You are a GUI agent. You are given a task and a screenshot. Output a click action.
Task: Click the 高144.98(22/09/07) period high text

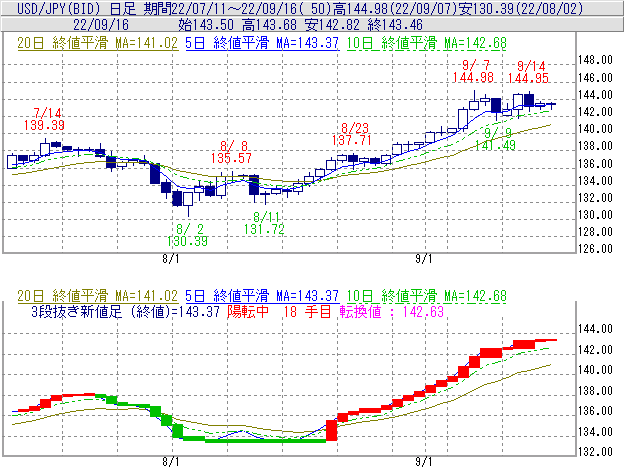[x=395, y=8]
